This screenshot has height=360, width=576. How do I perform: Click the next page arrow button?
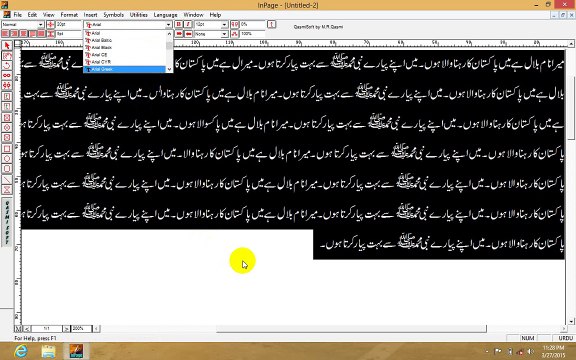pos(66,328)
